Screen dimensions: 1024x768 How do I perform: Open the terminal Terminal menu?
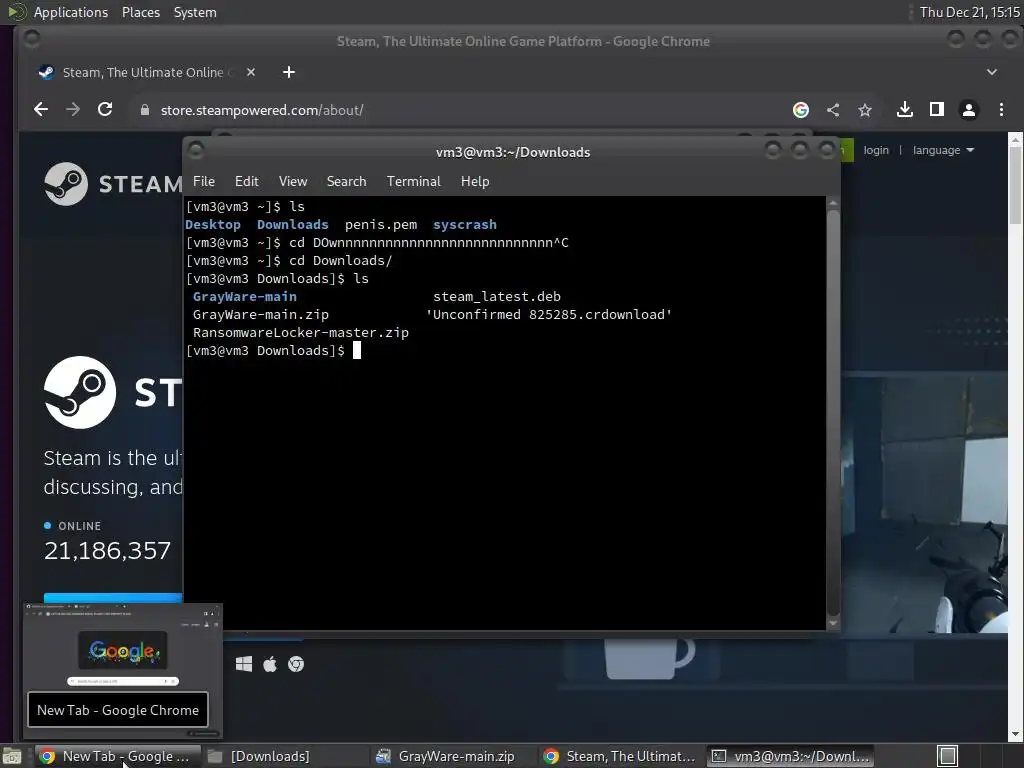click(x=413, y=182)
